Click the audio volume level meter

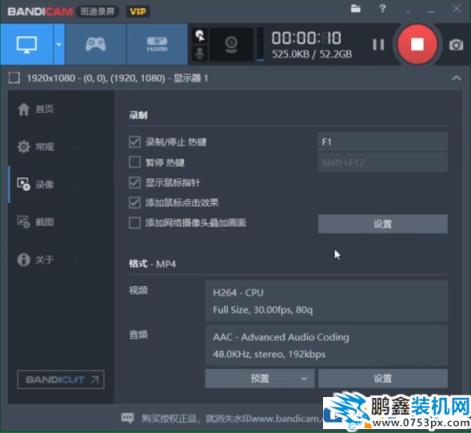tap(260, 45)
